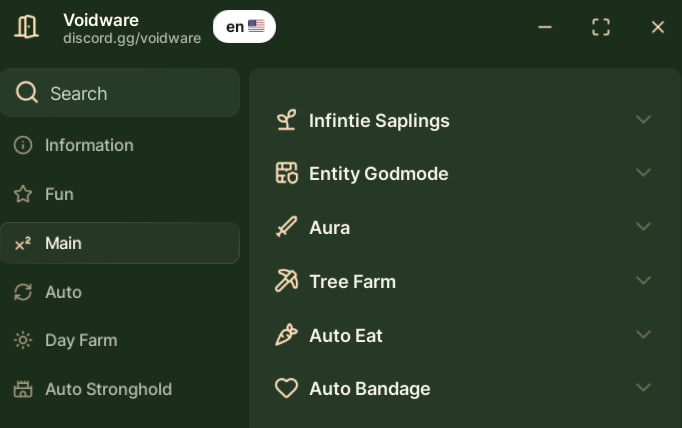
Task: Expand the Aura options chevron
Action: 643,227
